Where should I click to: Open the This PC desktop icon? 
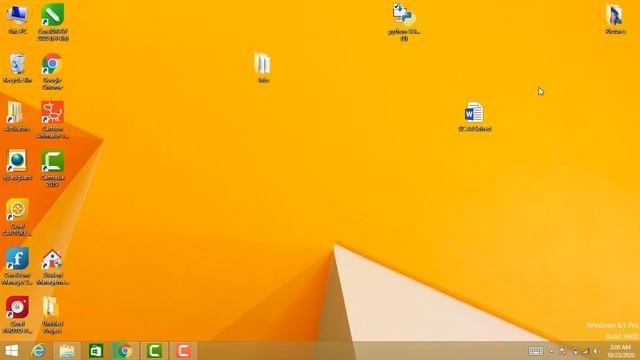click(x=17, y=19)
